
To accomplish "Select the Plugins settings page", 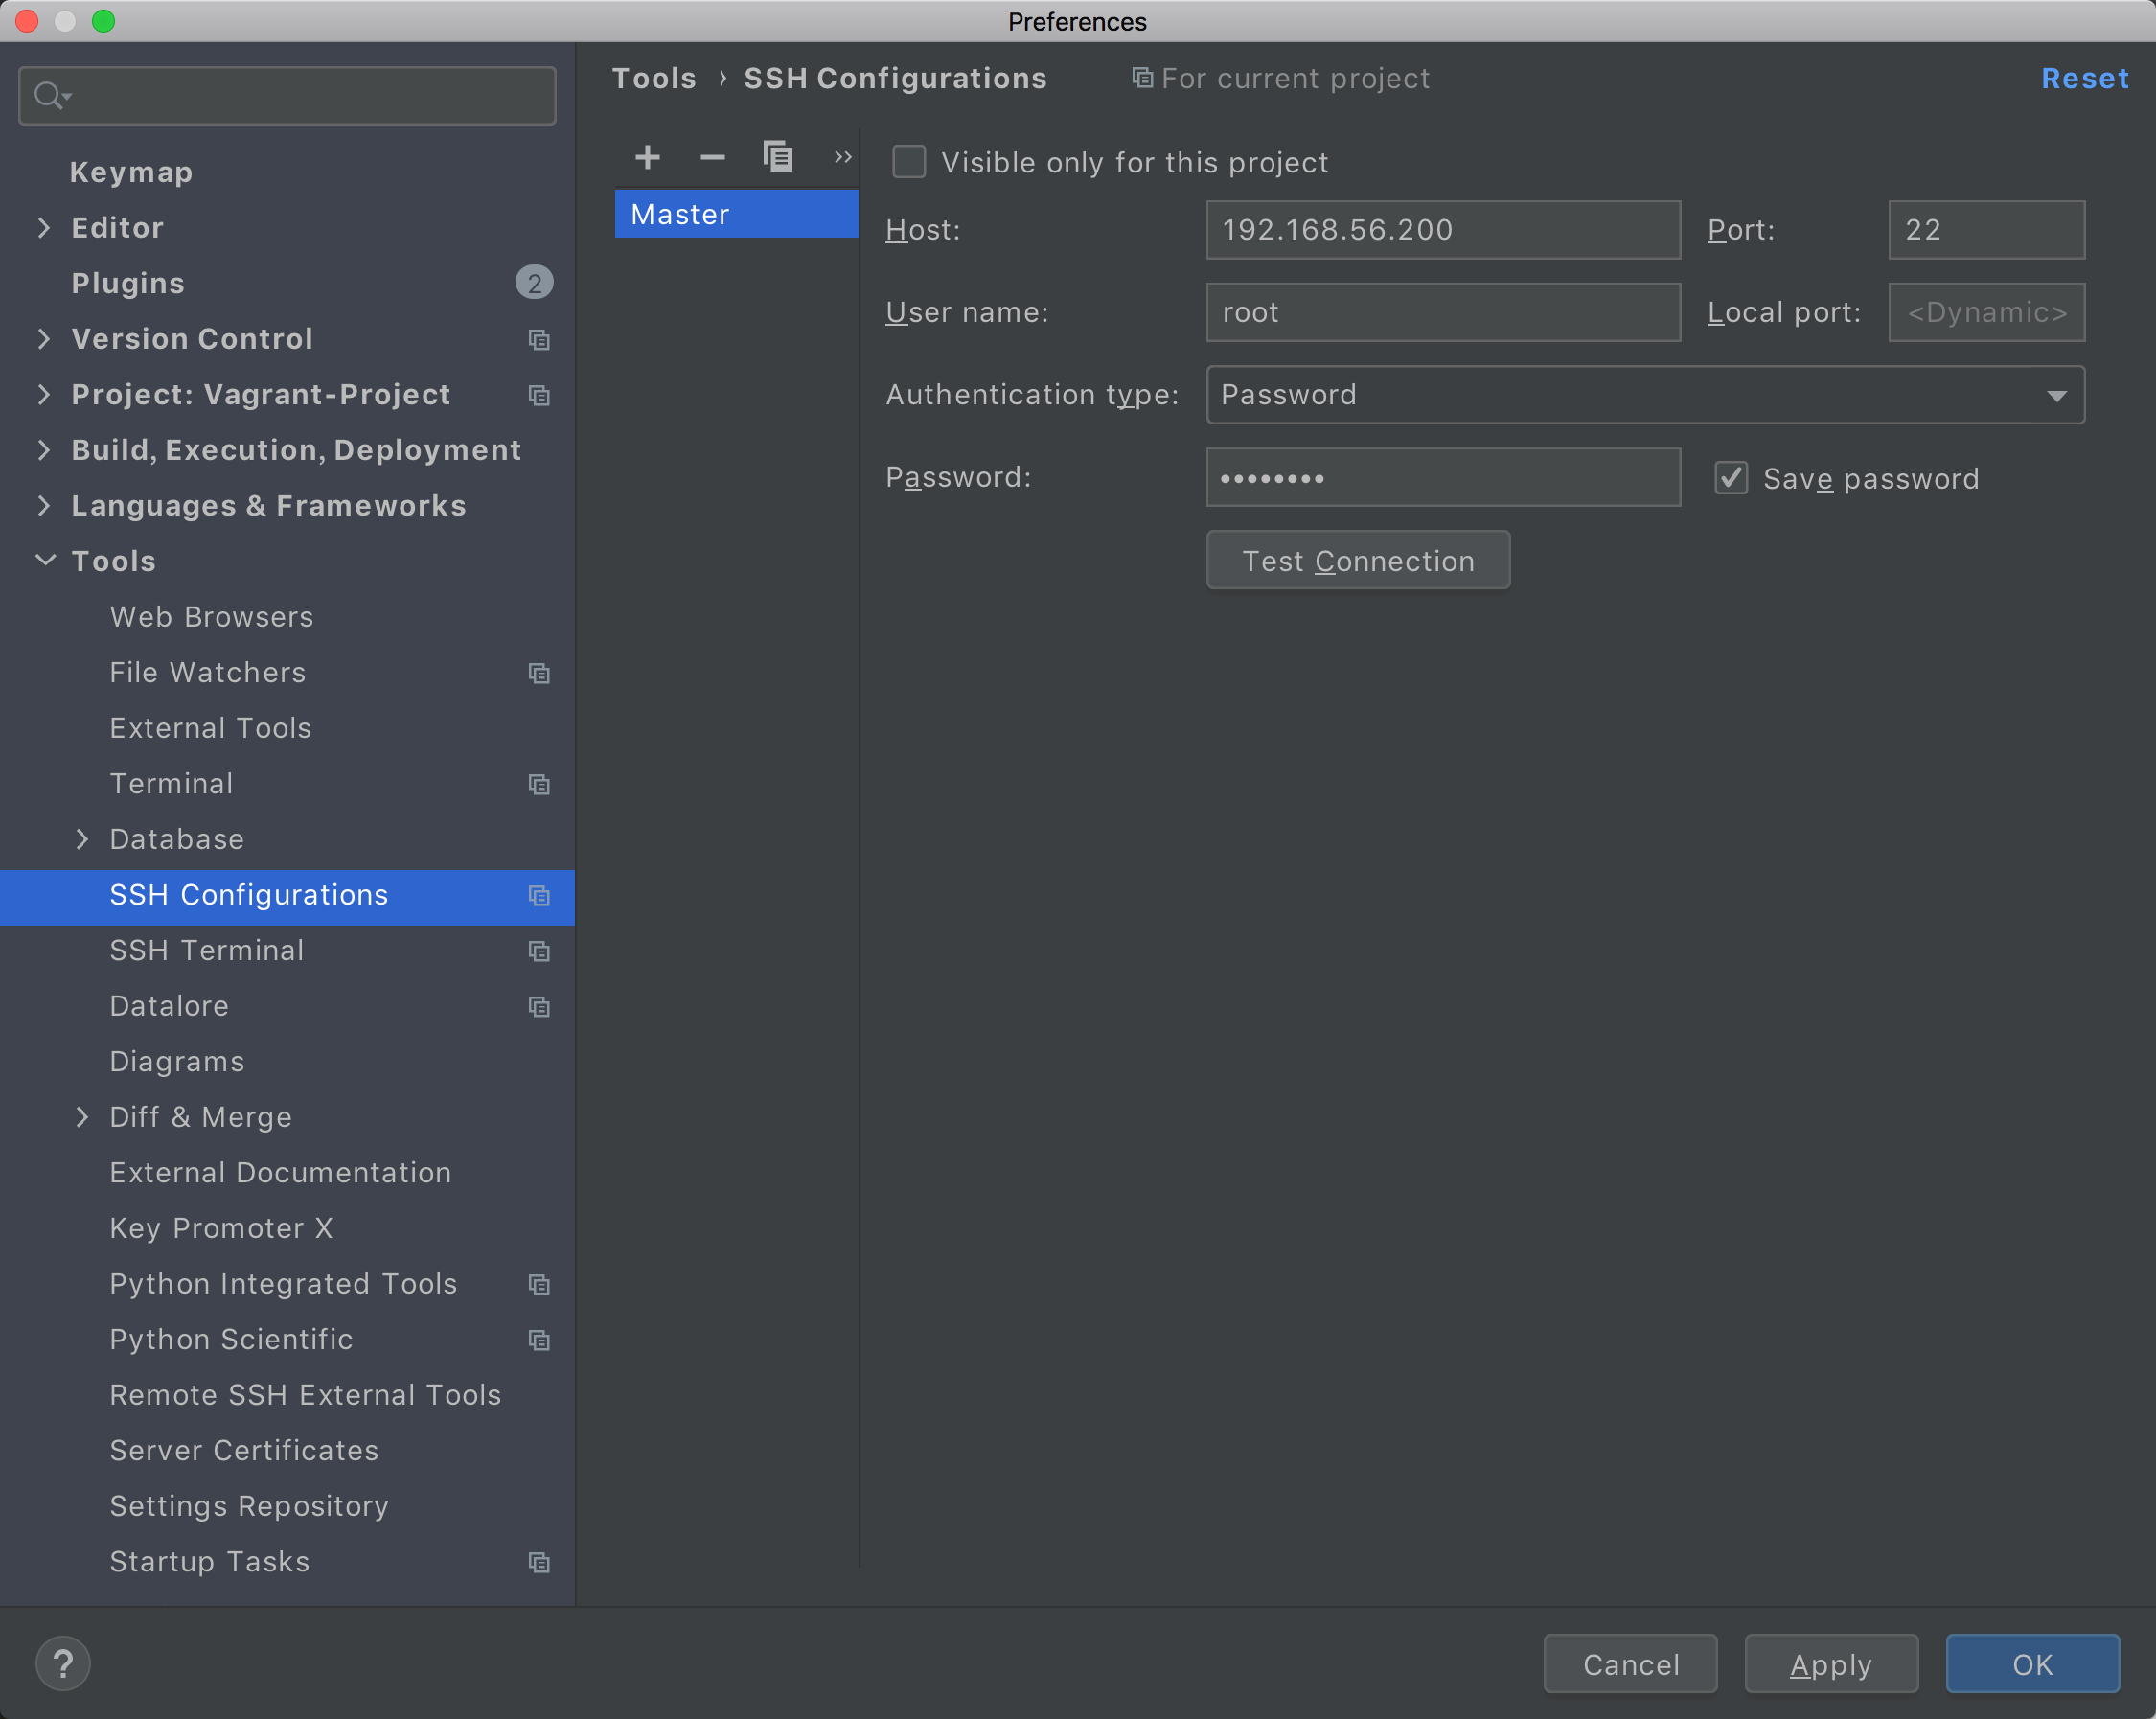I will pyautogui.click(x=128, y=283).
